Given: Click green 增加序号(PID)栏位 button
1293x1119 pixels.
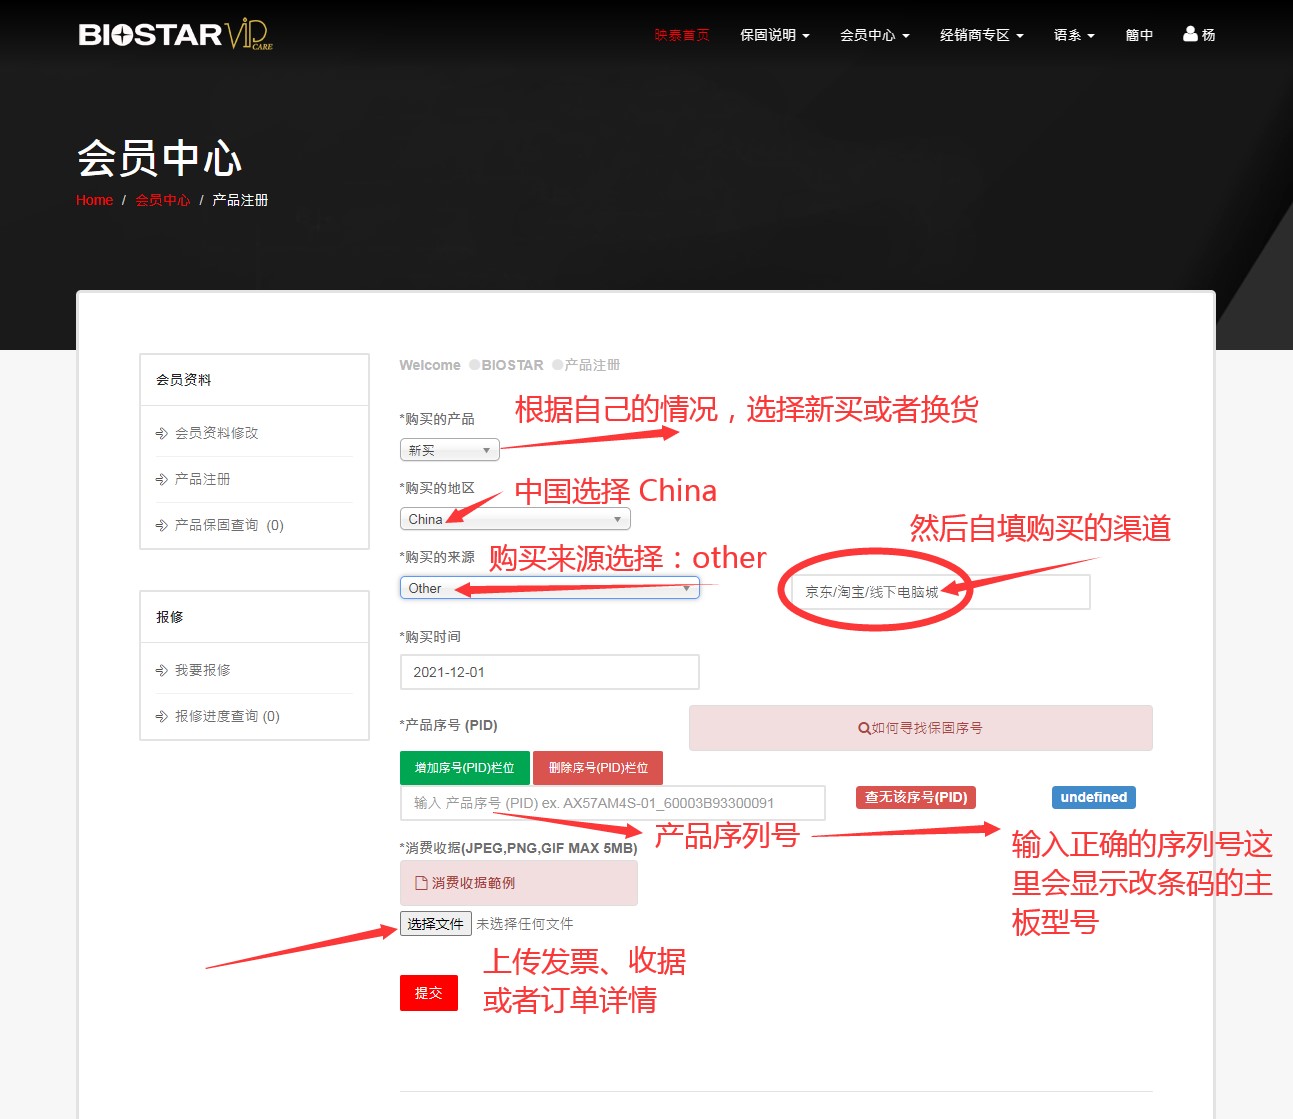Looking at the screenshot, I should click(465, 768).
